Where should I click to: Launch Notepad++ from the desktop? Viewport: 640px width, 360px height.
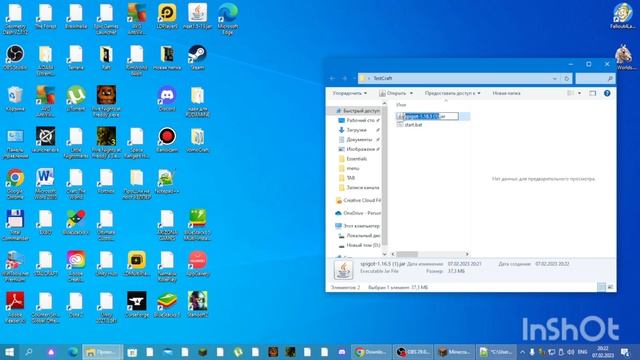pyautogui.click(x=167, y=182)
